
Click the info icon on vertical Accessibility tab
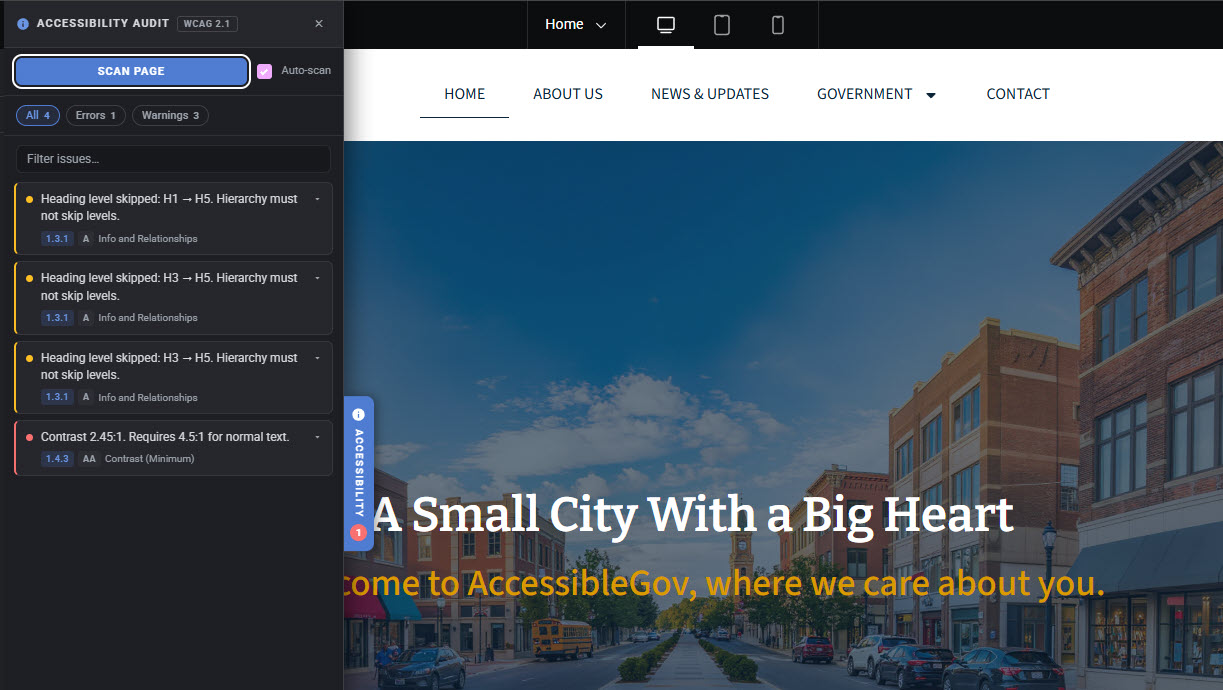point(359,414)
